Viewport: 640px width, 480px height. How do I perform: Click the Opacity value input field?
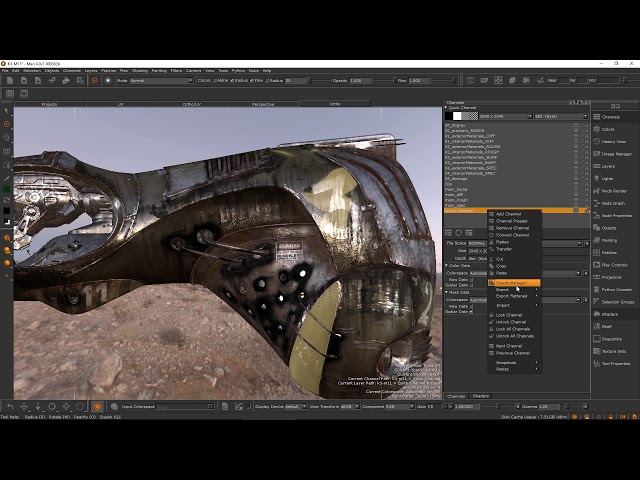(361, 80)
